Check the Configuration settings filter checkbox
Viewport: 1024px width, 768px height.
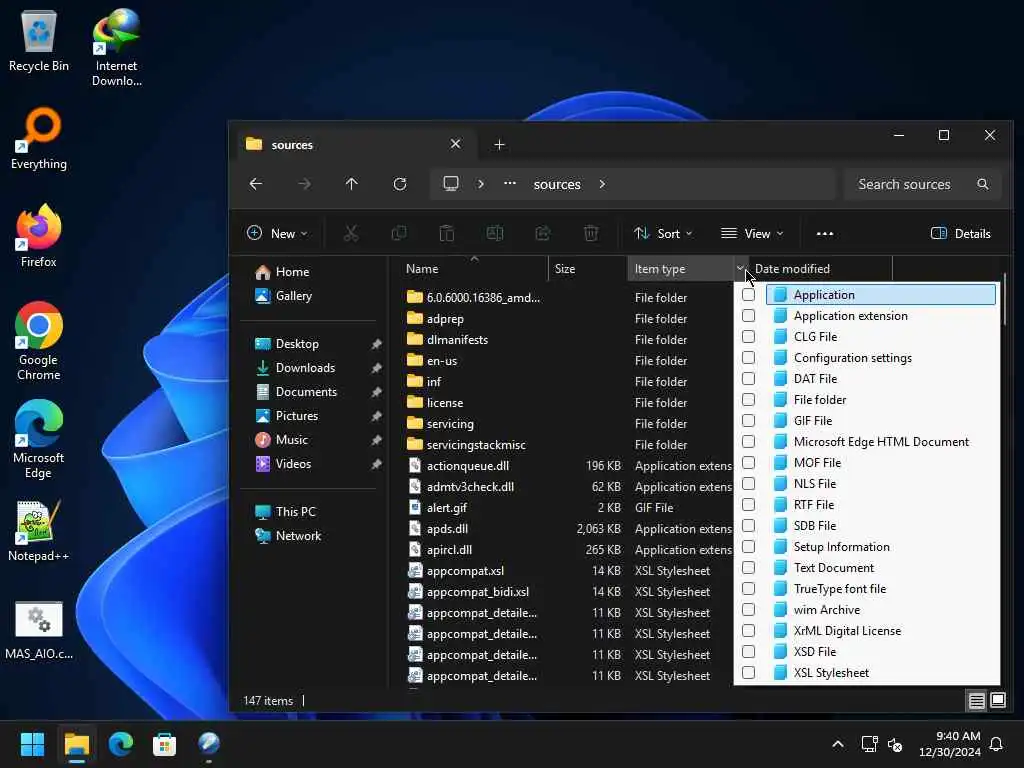(748, 358)
